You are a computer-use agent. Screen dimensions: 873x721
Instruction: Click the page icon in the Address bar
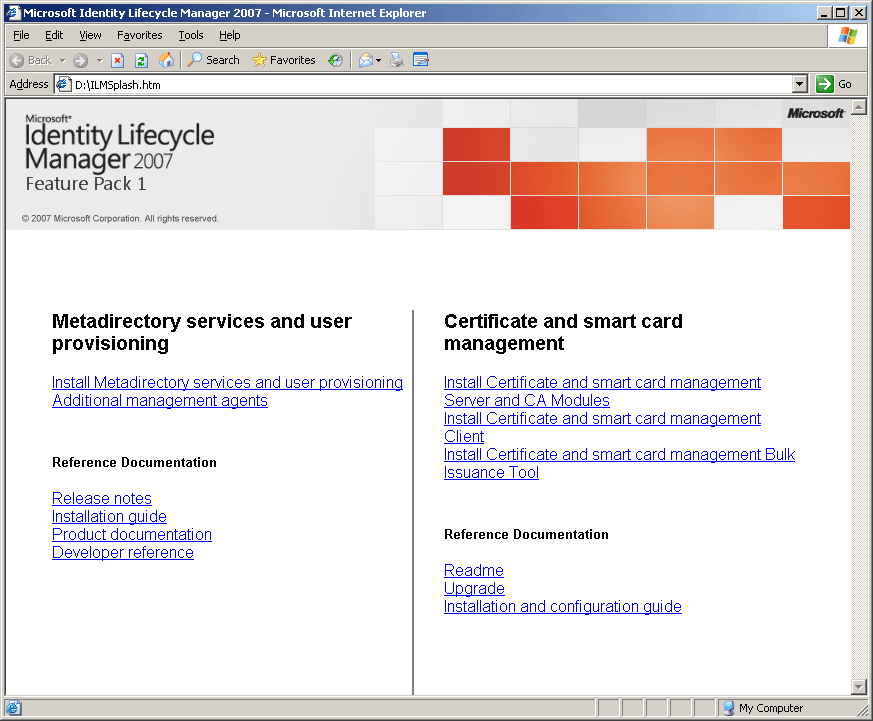(x=63, y=85)
